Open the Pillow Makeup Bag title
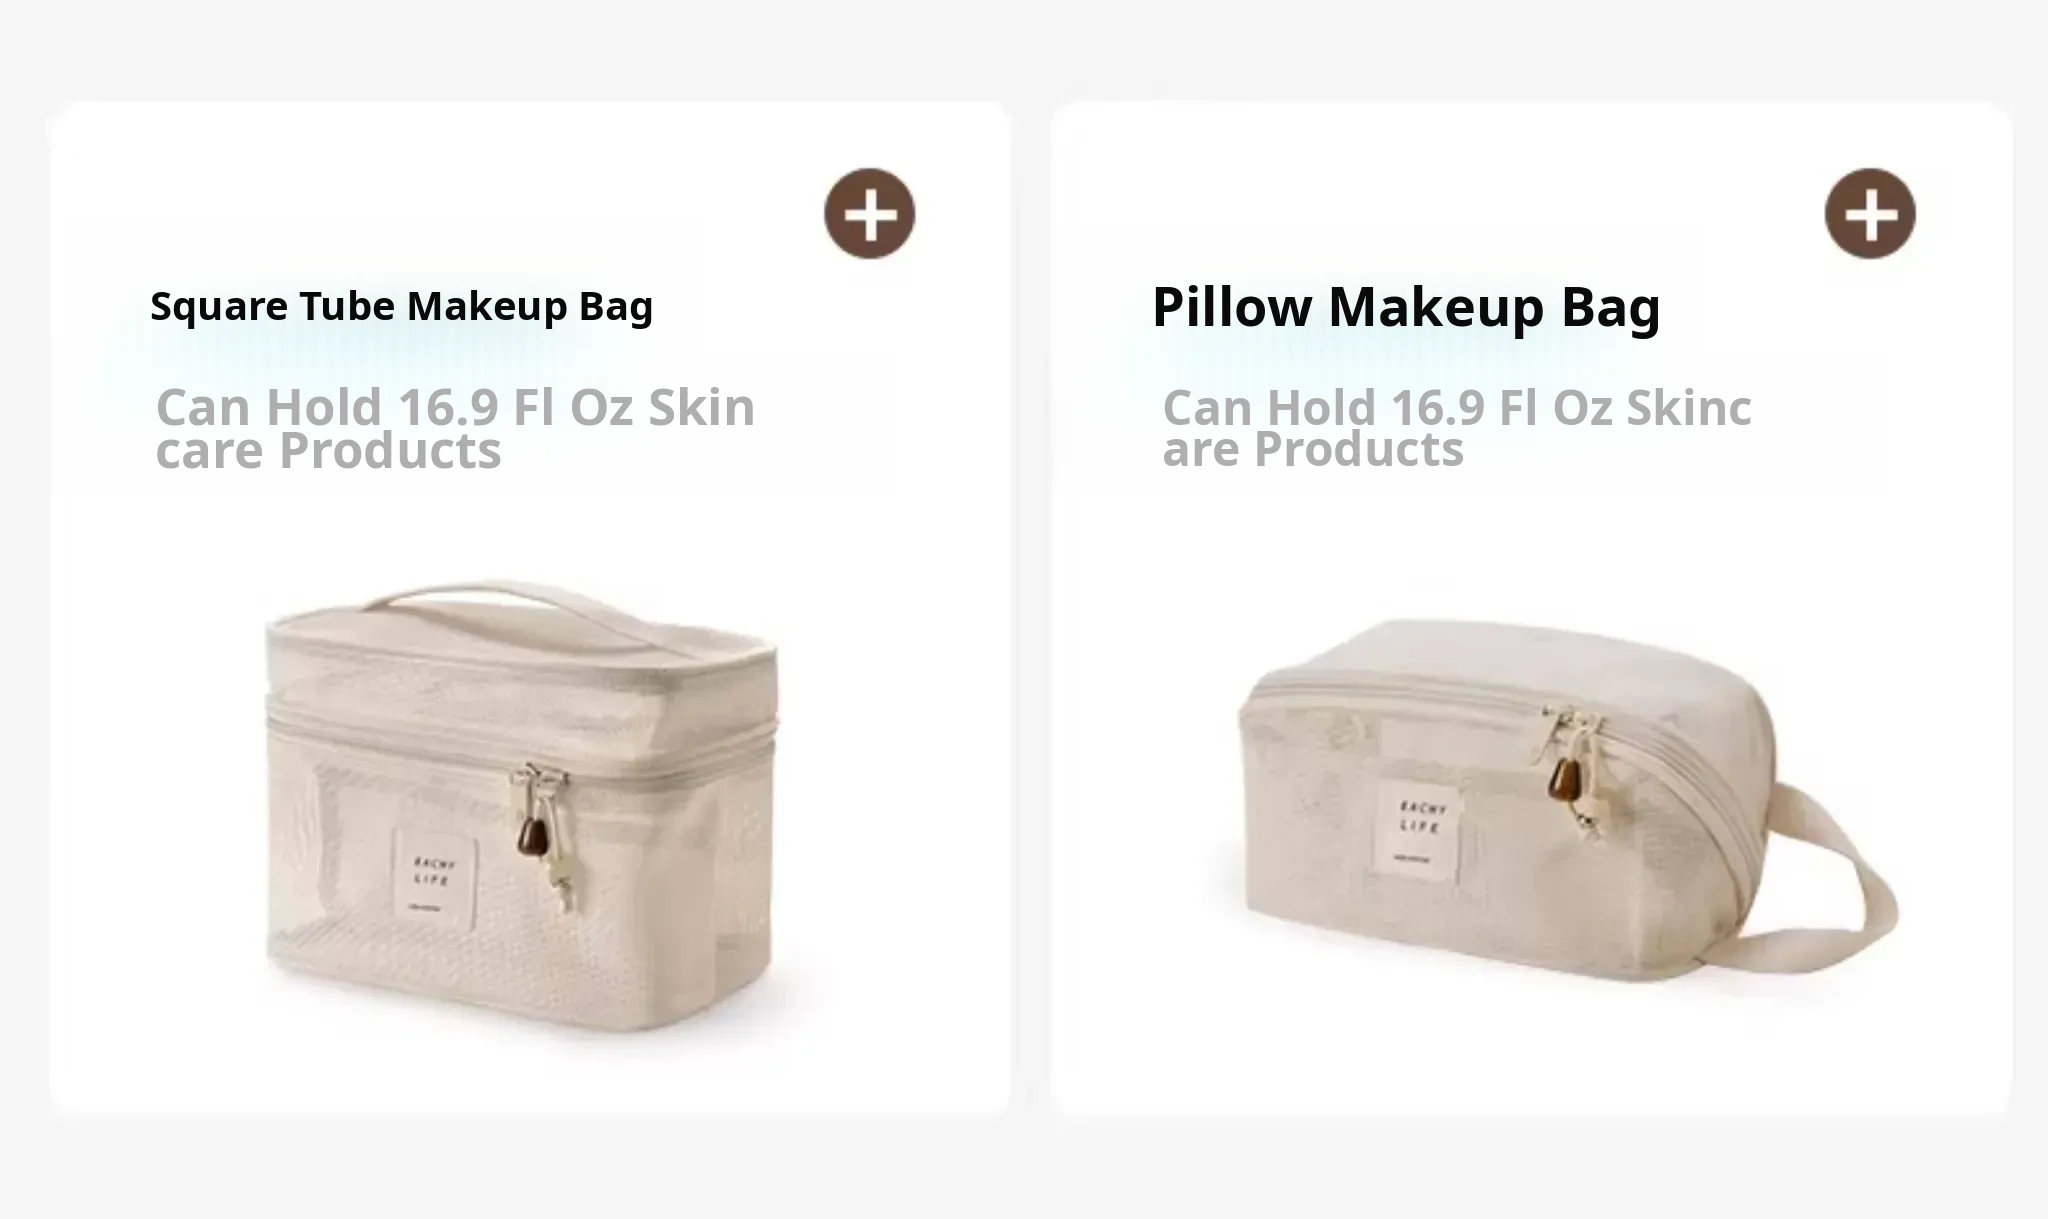Screen dimensions: 2048x1219 click(x=1406, y=307)
